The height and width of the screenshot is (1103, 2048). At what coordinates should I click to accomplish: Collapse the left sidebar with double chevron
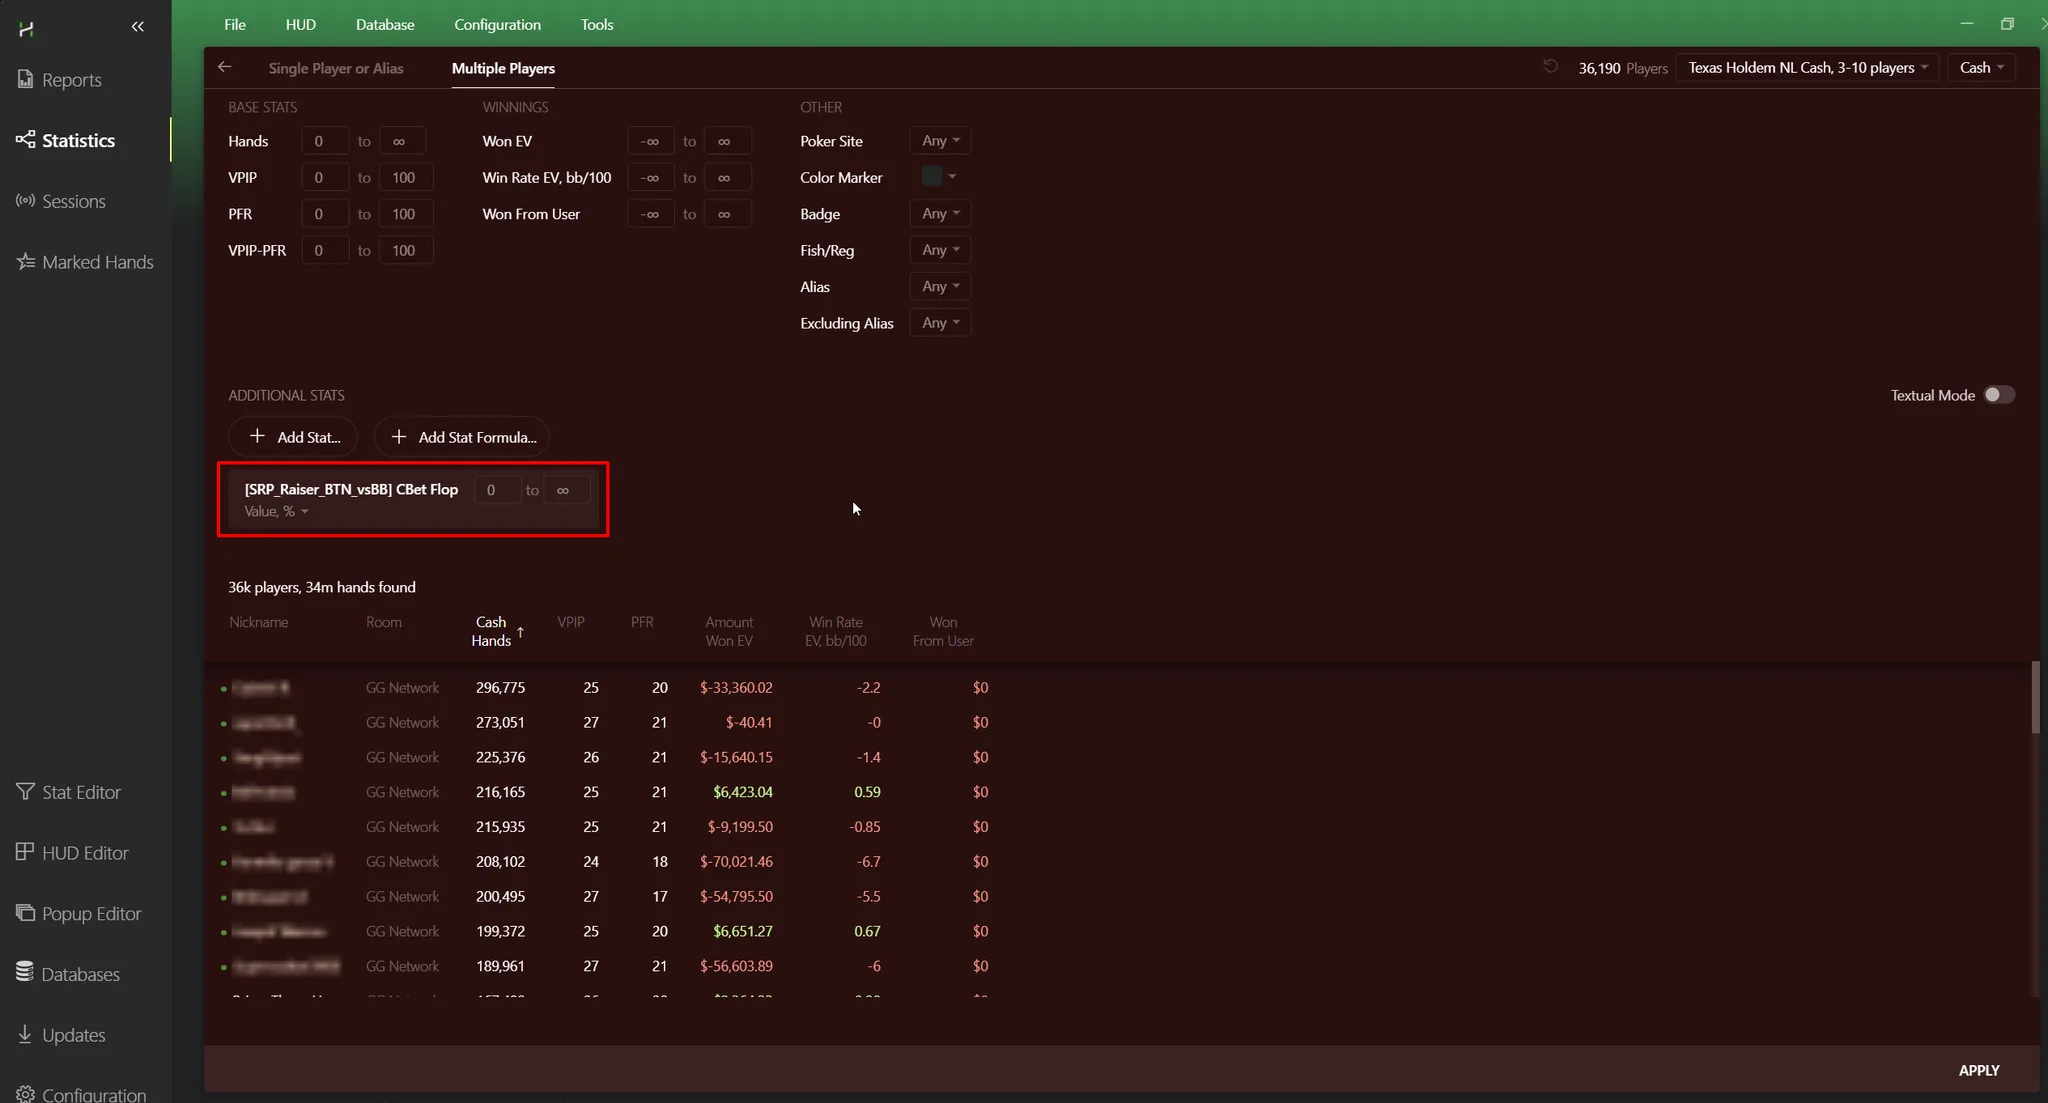(x=138, y=27)
